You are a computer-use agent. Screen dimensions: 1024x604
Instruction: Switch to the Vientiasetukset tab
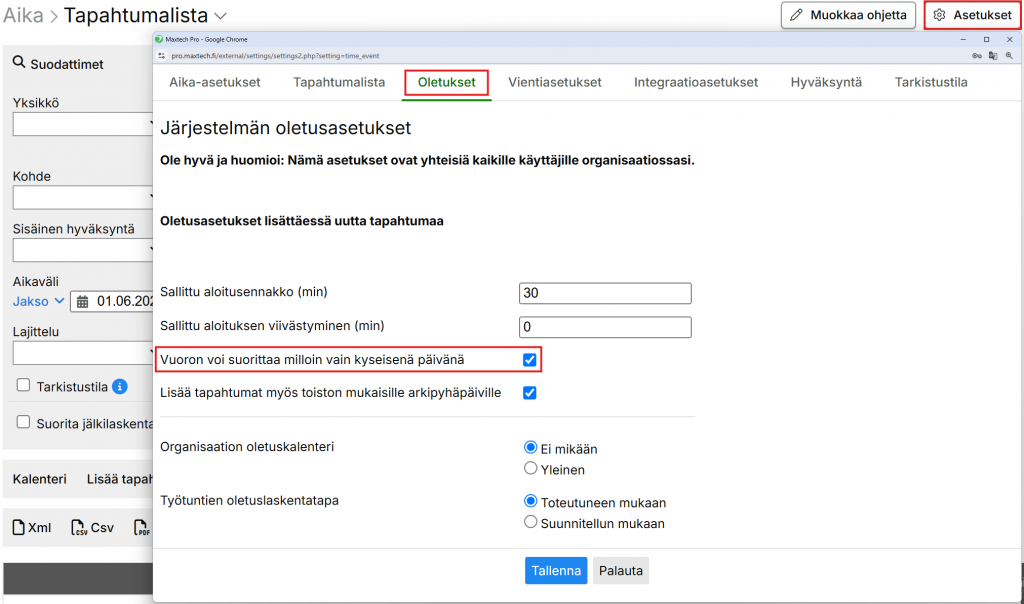tap(554, 82)
